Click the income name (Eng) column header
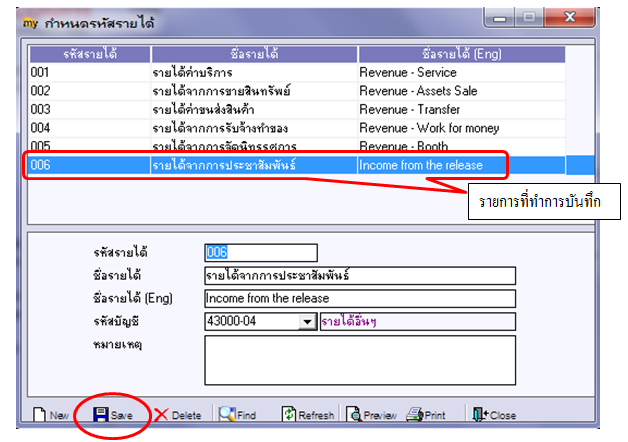 [461, 54]
